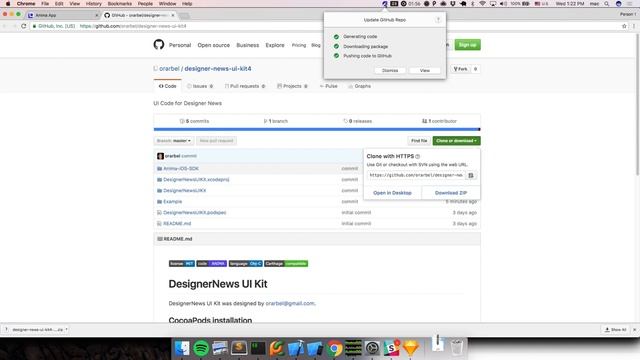
Task: Click Show All in the downloads bar
Action: pos(616,329)
